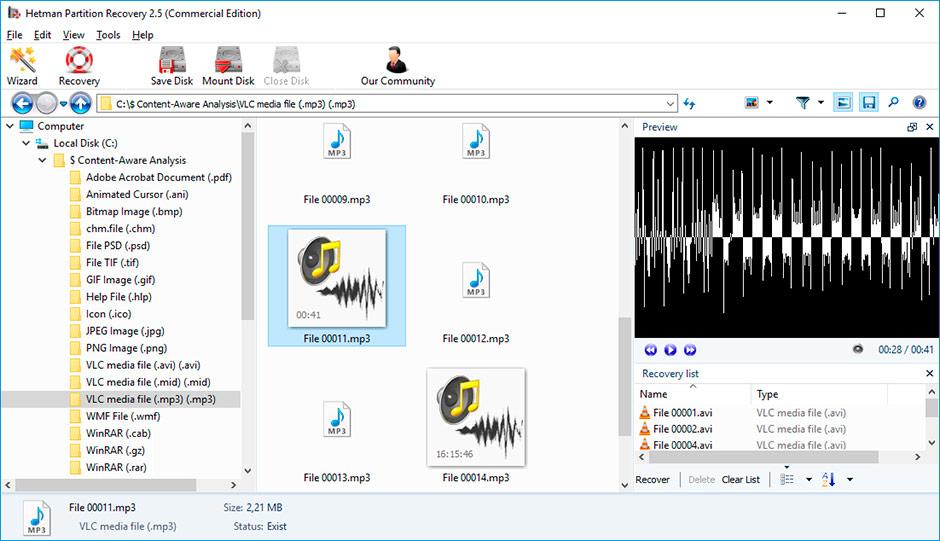Sort recovery list by Name column
The width and height of the screenshot is (940, 541).
(692, 394)
